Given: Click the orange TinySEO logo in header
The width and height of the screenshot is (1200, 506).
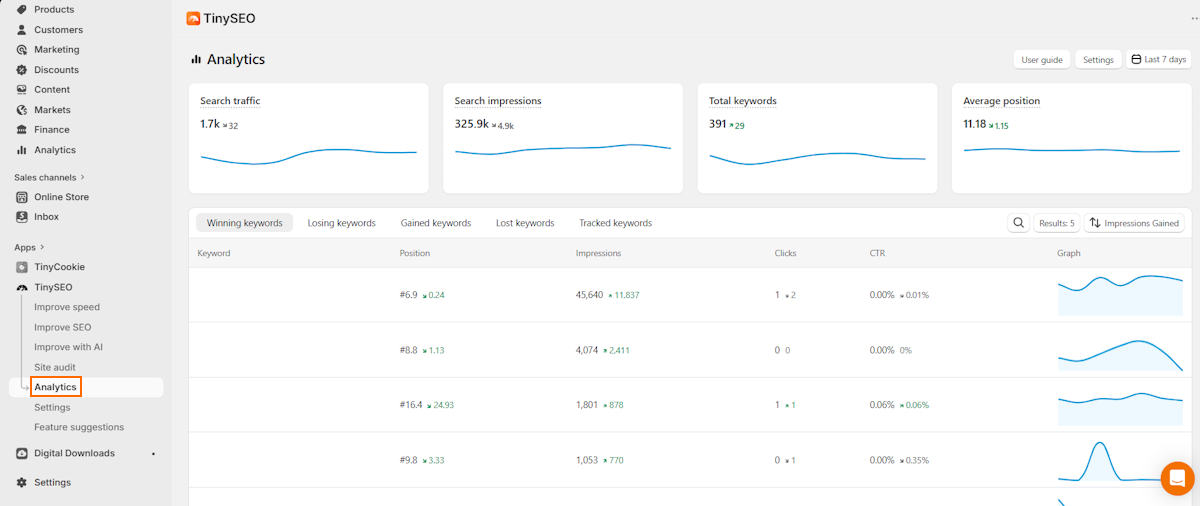Looking at the screenshot, I should click(193, 18).
